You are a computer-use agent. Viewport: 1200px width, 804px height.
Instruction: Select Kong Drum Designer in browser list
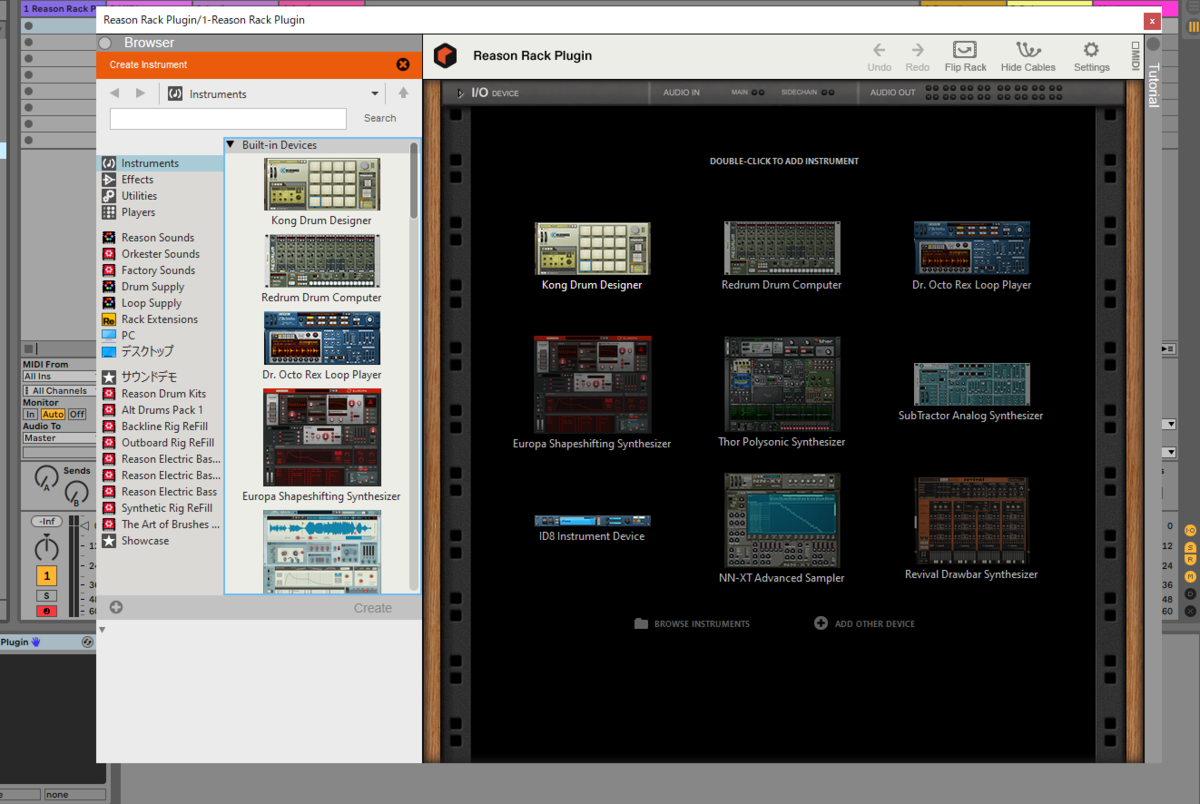point(321,191)
